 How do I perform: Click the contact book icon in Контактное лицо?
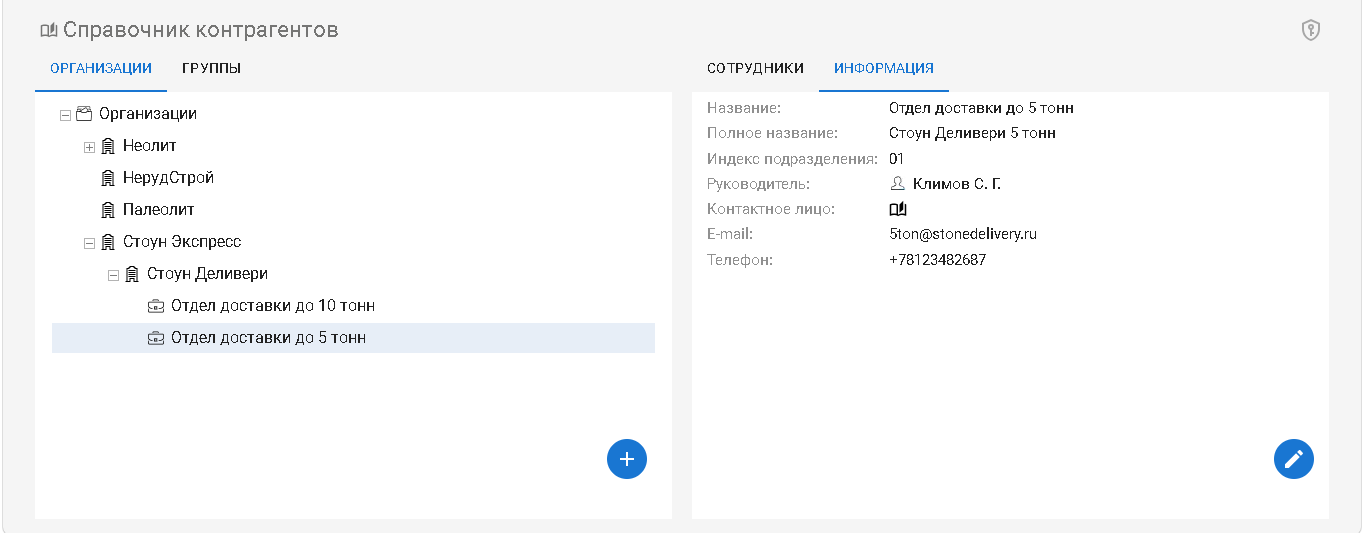(x=897, y=209)
